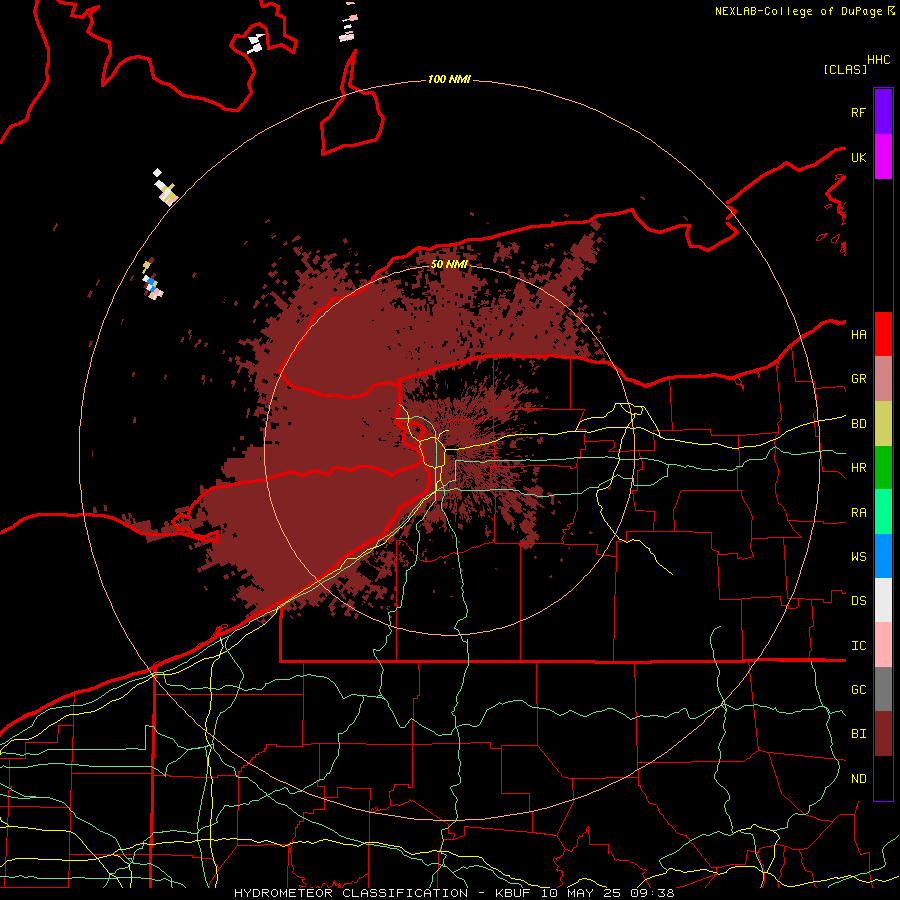Click the NEXLAB-College of DuPage credit
900x900 pixels.
pyautogui.click(x=798, y=11)
